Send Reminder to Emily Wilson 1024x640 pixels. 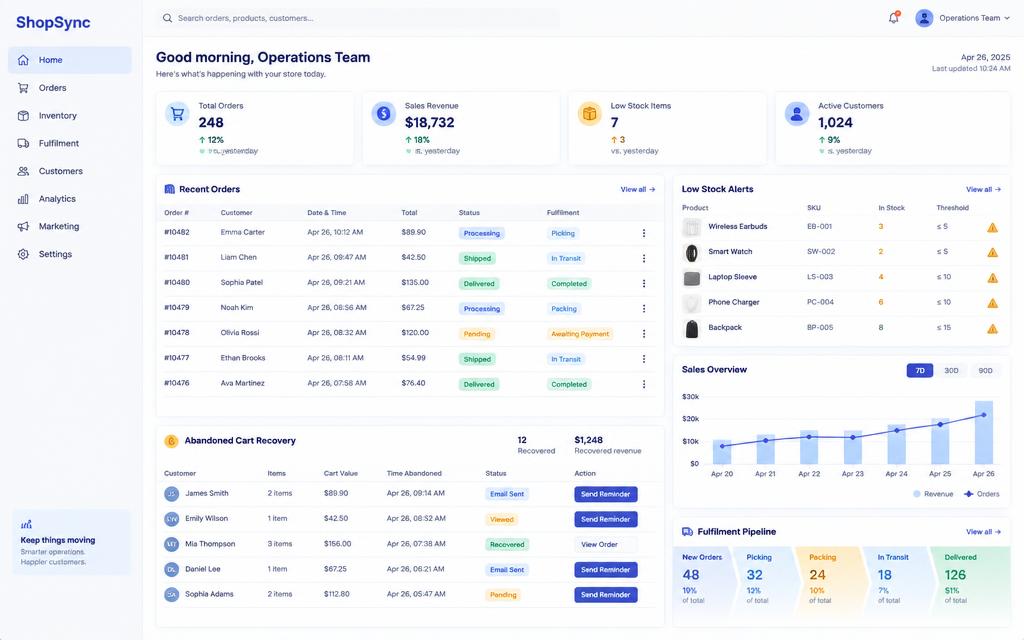[x=605, y=519]
